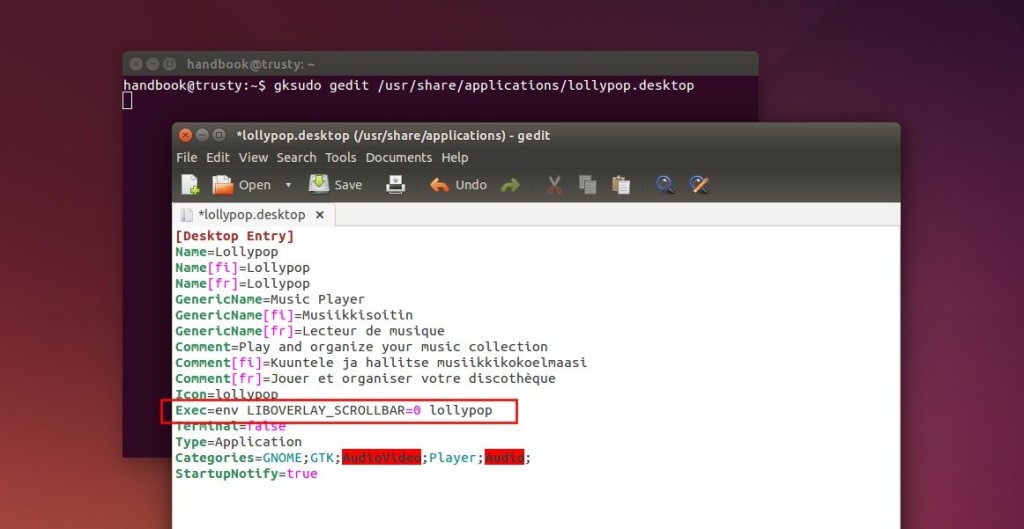The width and height of the screenshot is (1024, 529).
Task: Click the Redo arrow icon
Action: pyautogui.click(x=510, y=185)
